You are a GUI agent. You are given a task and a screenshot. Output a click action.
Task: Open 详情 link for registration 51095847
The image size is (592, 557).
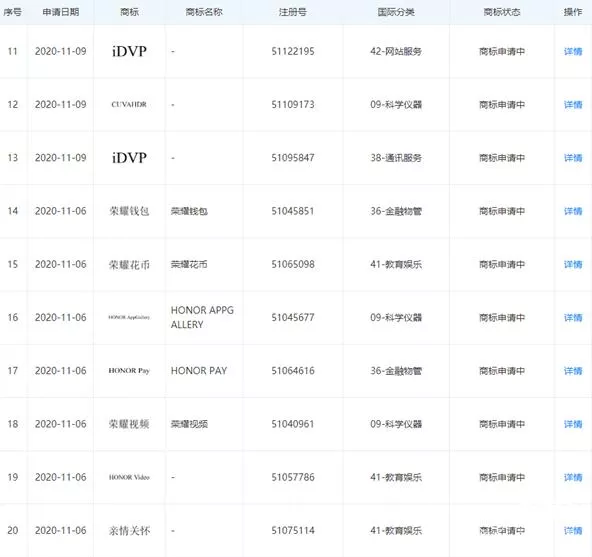[x=573, y=158]
